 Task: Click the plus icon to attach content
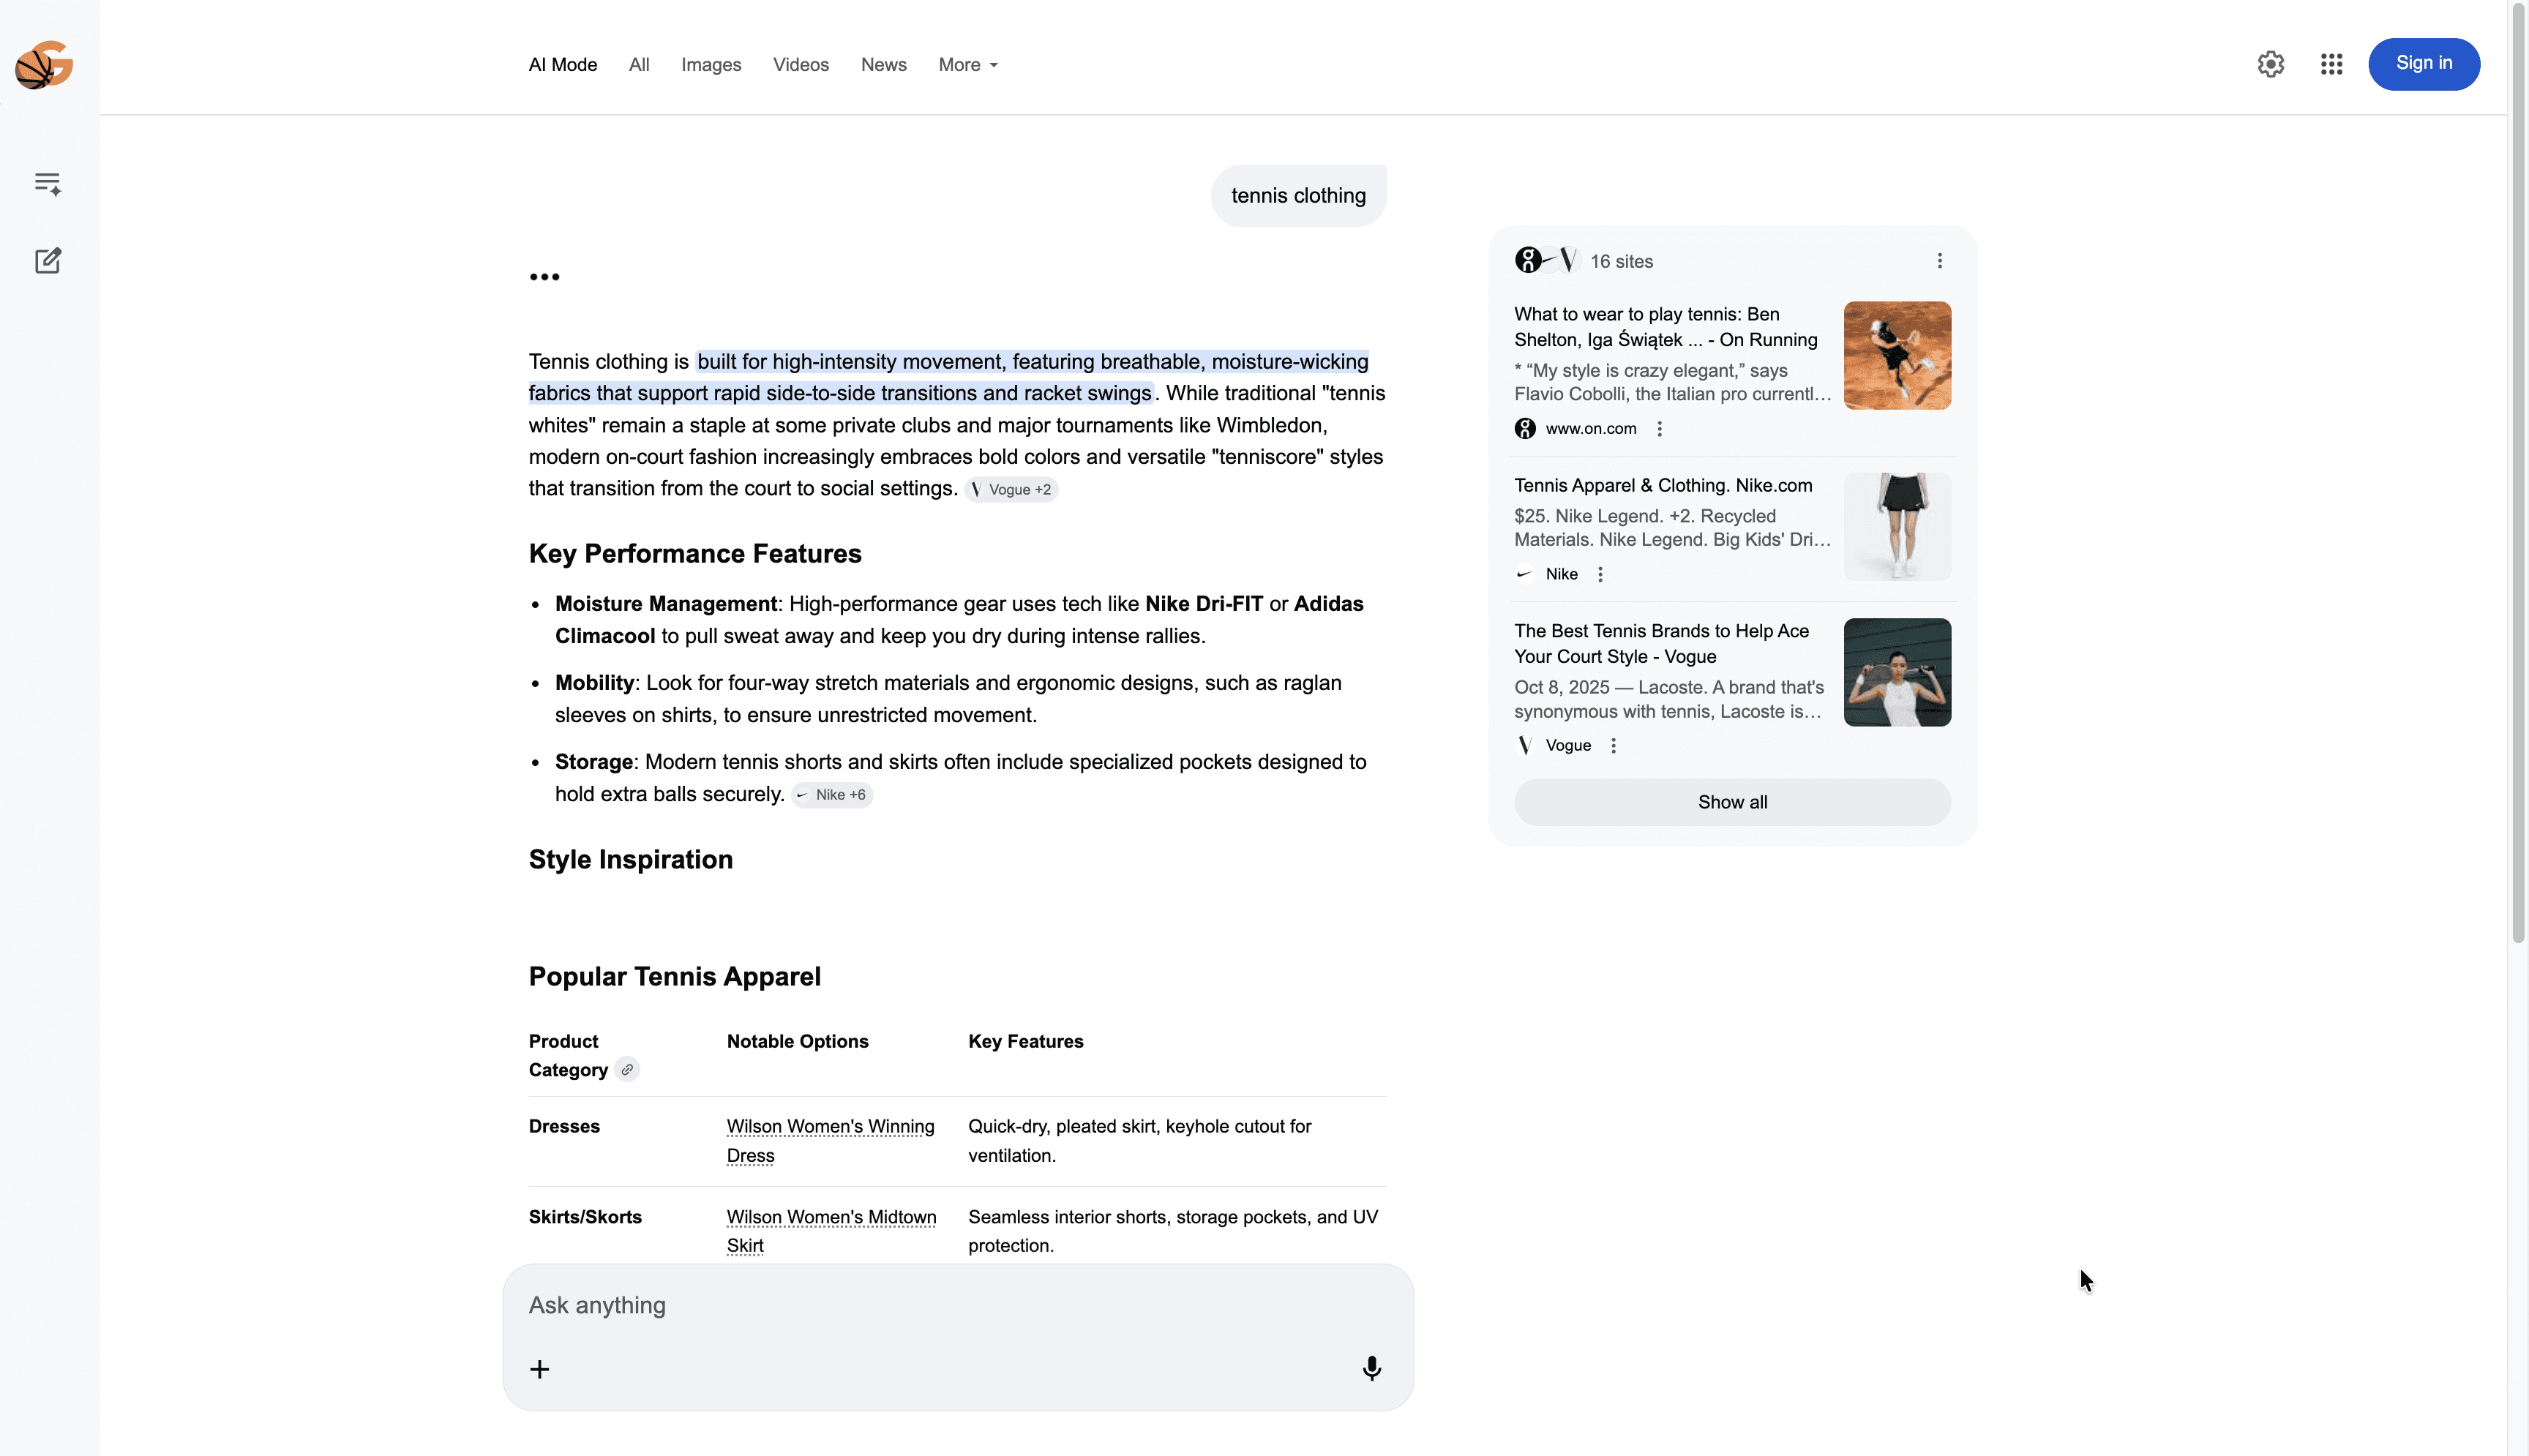coord(540,1368)
